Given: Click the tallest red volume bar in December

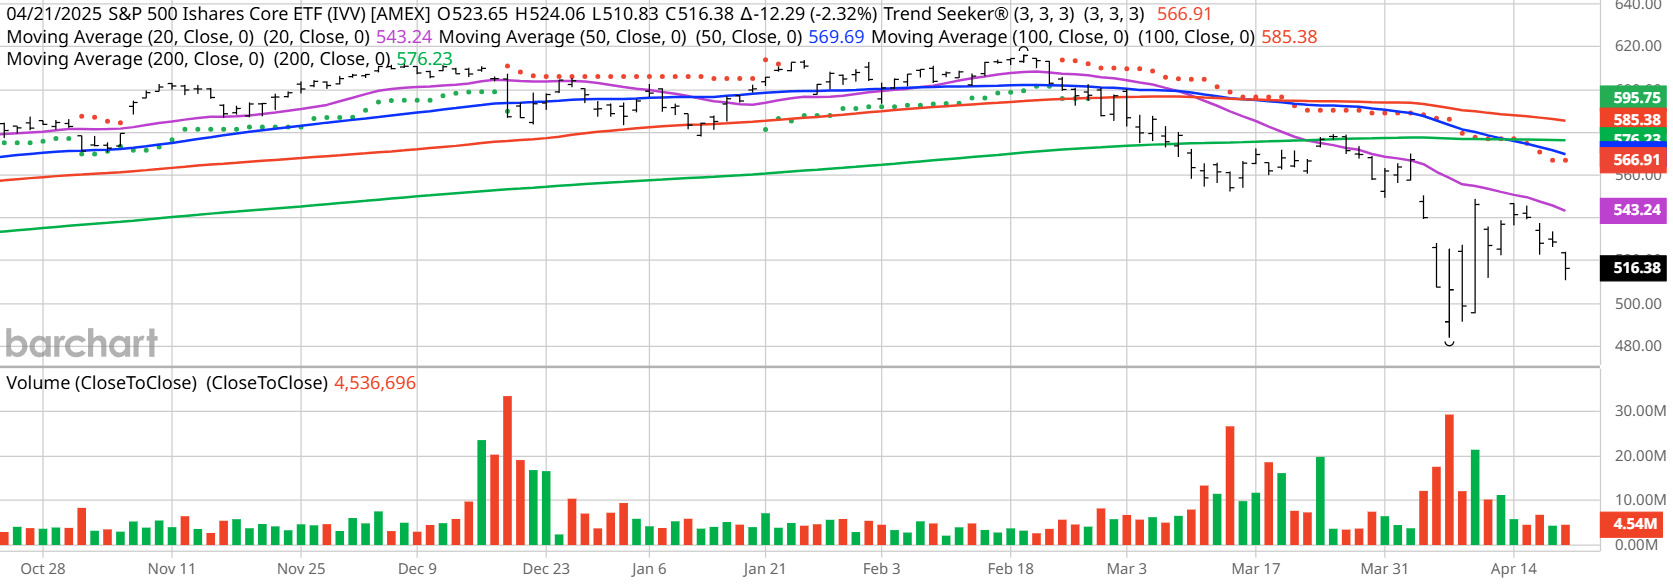Looking at the screenshot, I should click(507, 470).
